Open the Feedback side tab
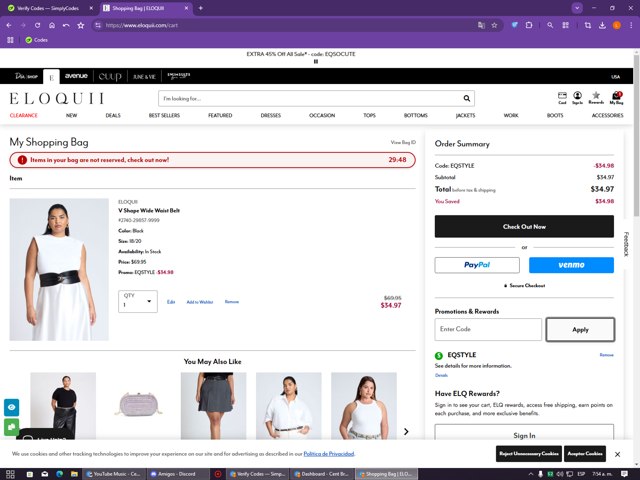The width and height of the screenshot is (640, 480). [x=627, y=244]
